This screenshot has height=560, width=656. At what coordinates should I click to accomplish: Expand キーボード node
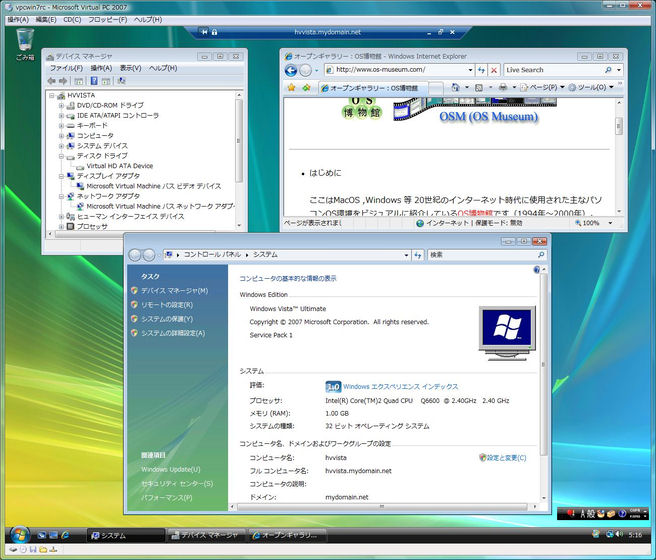click(62, 125)
